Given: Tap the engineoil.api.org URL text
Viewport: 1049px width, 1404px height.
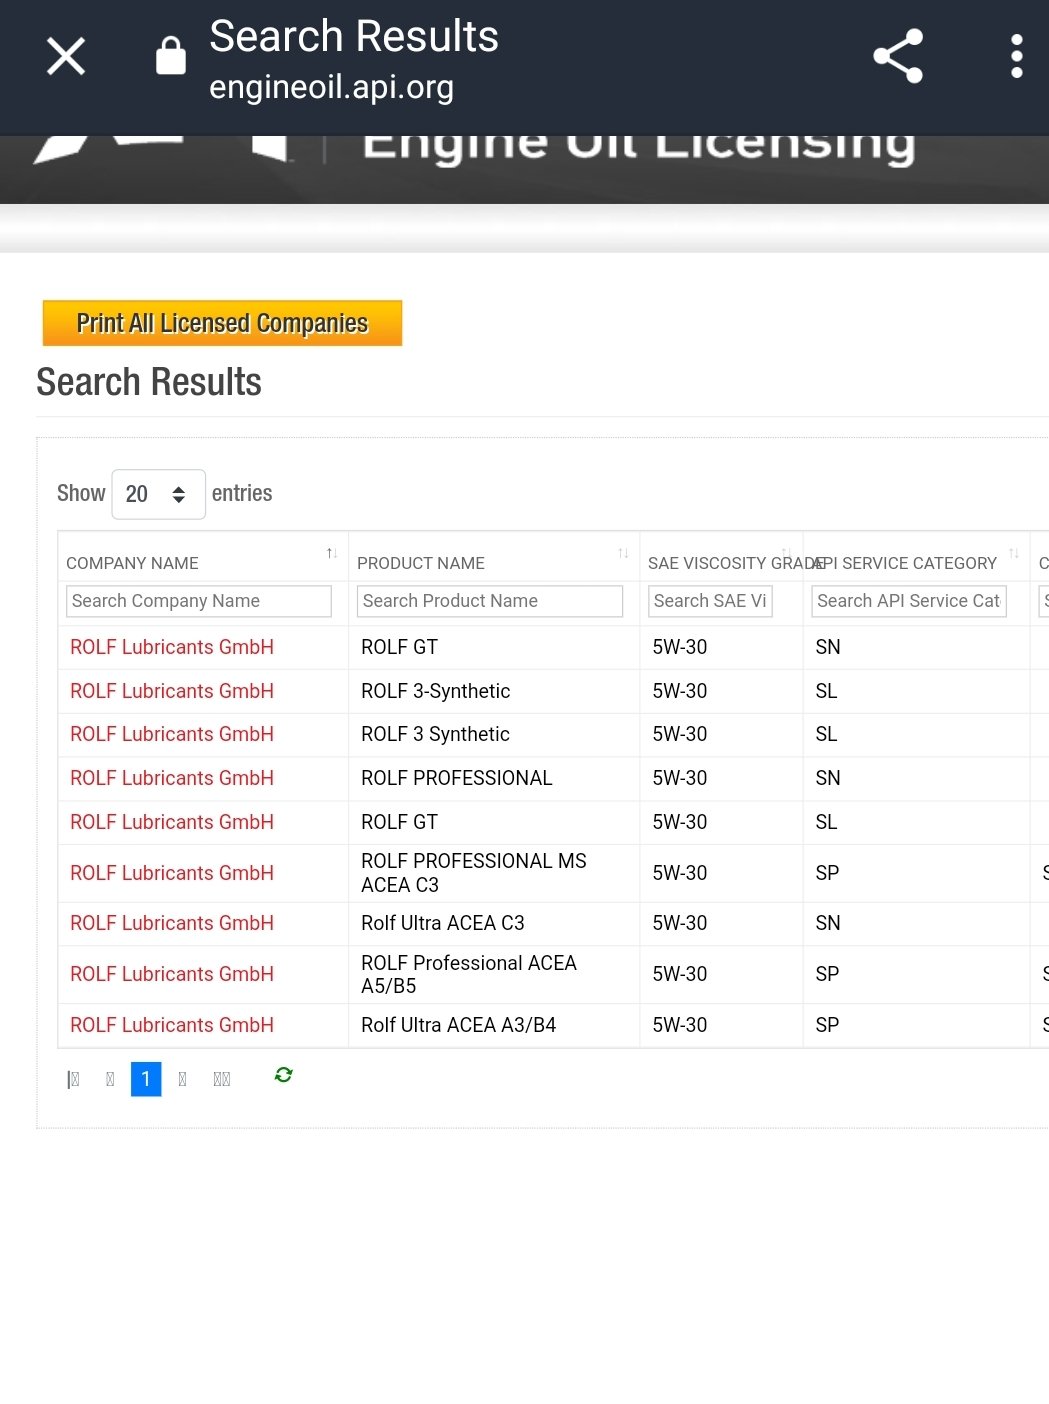Looking at the screenshot, I should click(332, 87).
